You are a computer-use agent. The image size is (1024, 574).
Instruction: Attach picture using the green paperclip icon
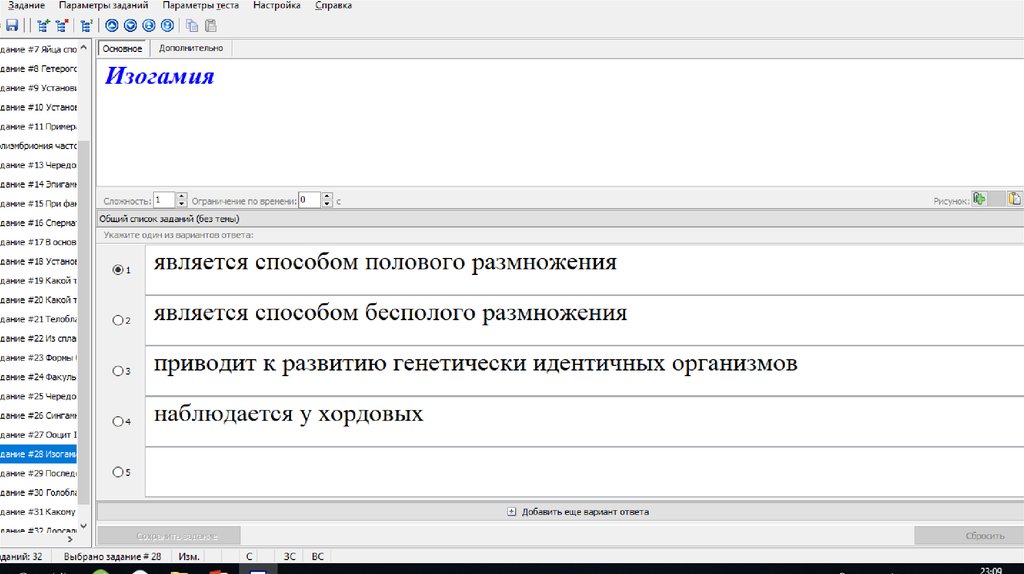coord(980,199)
